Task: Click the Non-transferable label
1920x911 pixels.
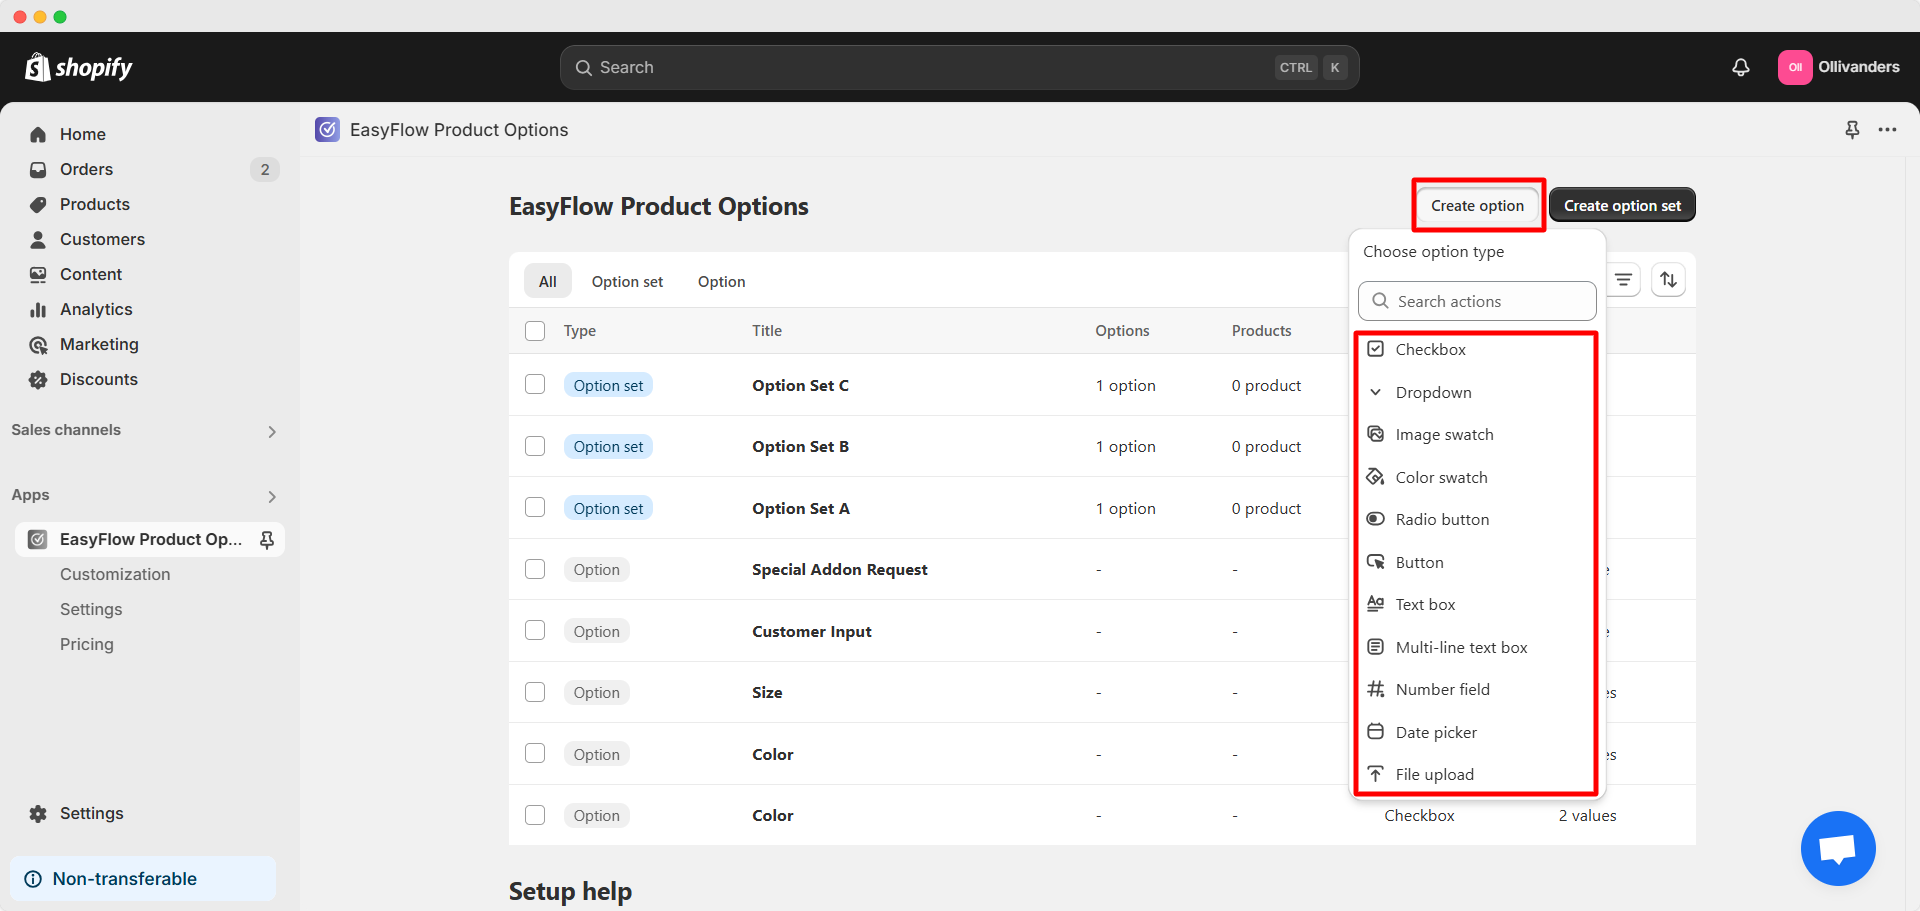Action: (x=125, y=879)
